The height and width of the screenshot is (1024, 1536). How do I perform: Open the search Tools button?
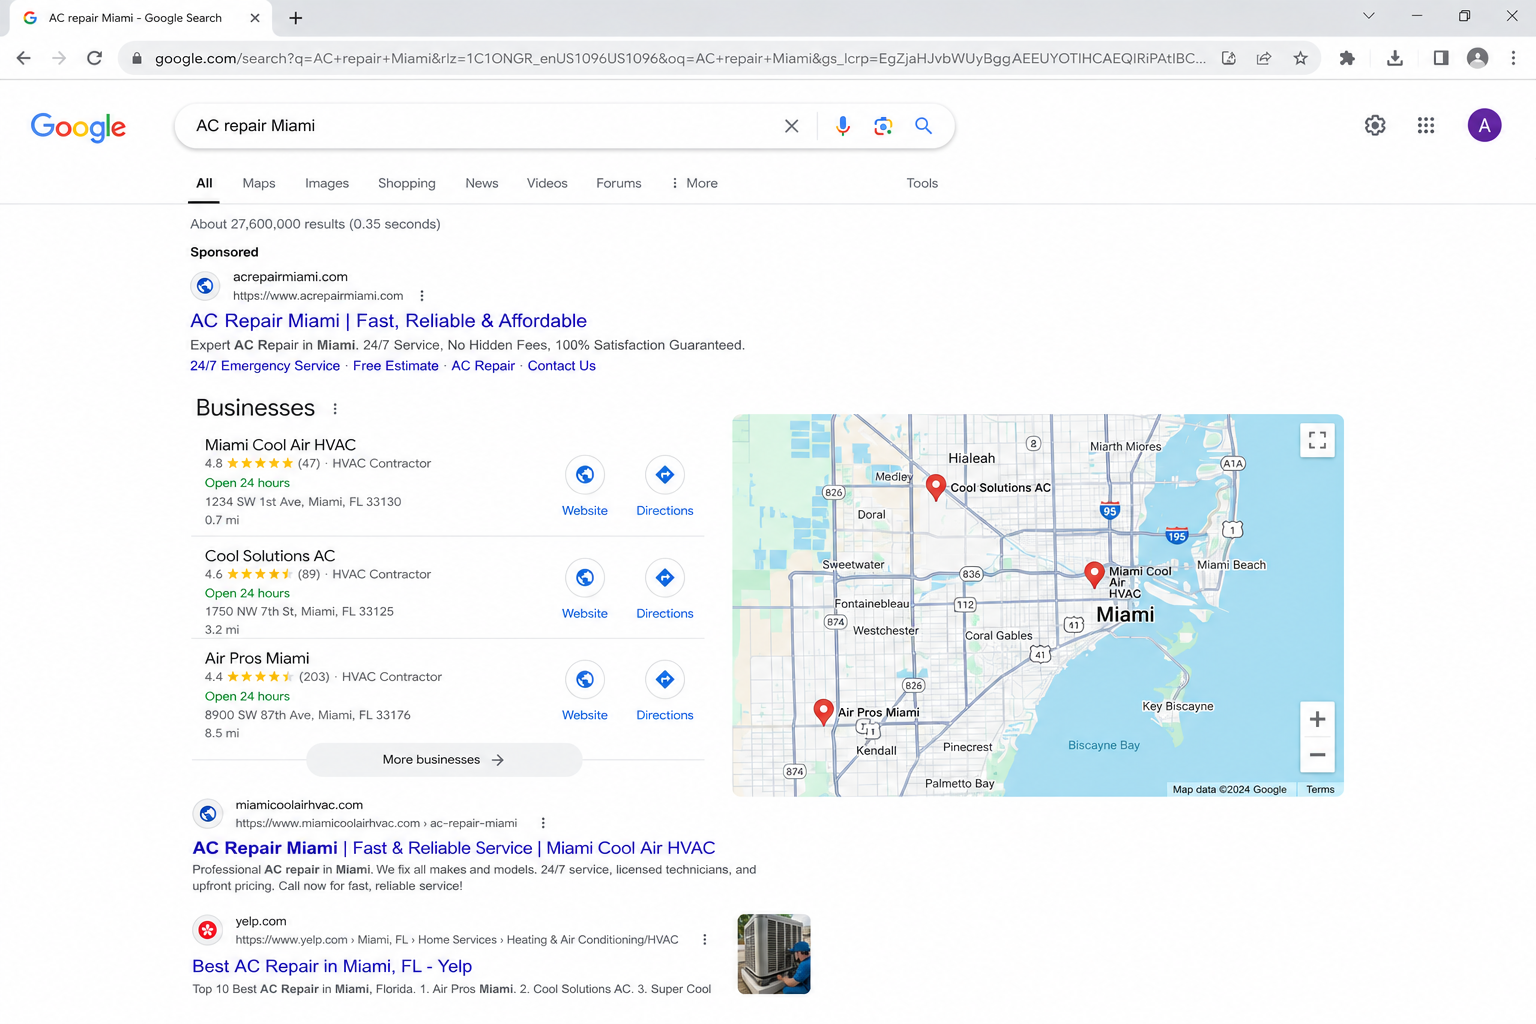(x=922, y=183)
